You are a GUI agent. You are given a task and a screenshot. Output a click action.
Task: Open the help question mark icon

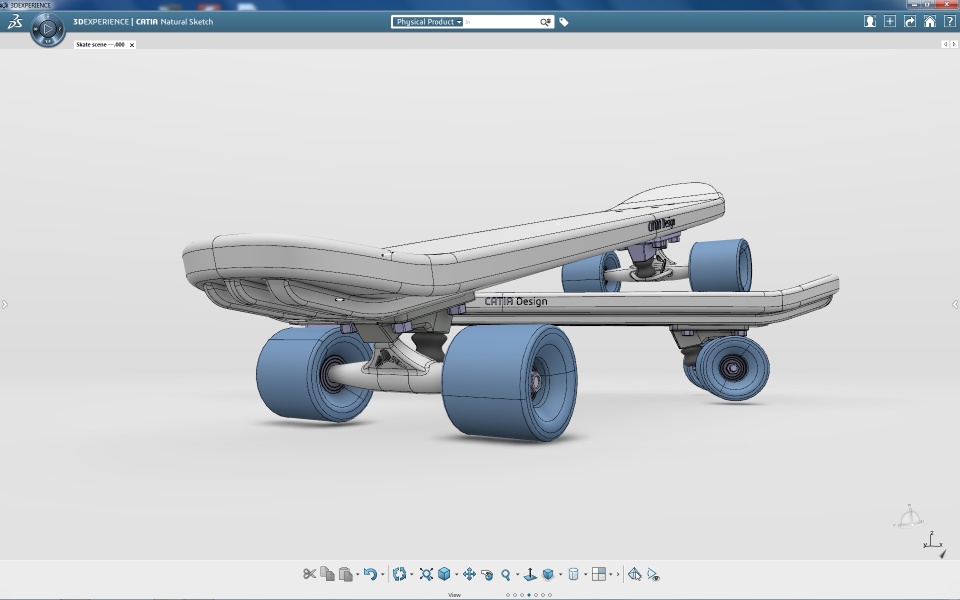click(x=950, y=21)
